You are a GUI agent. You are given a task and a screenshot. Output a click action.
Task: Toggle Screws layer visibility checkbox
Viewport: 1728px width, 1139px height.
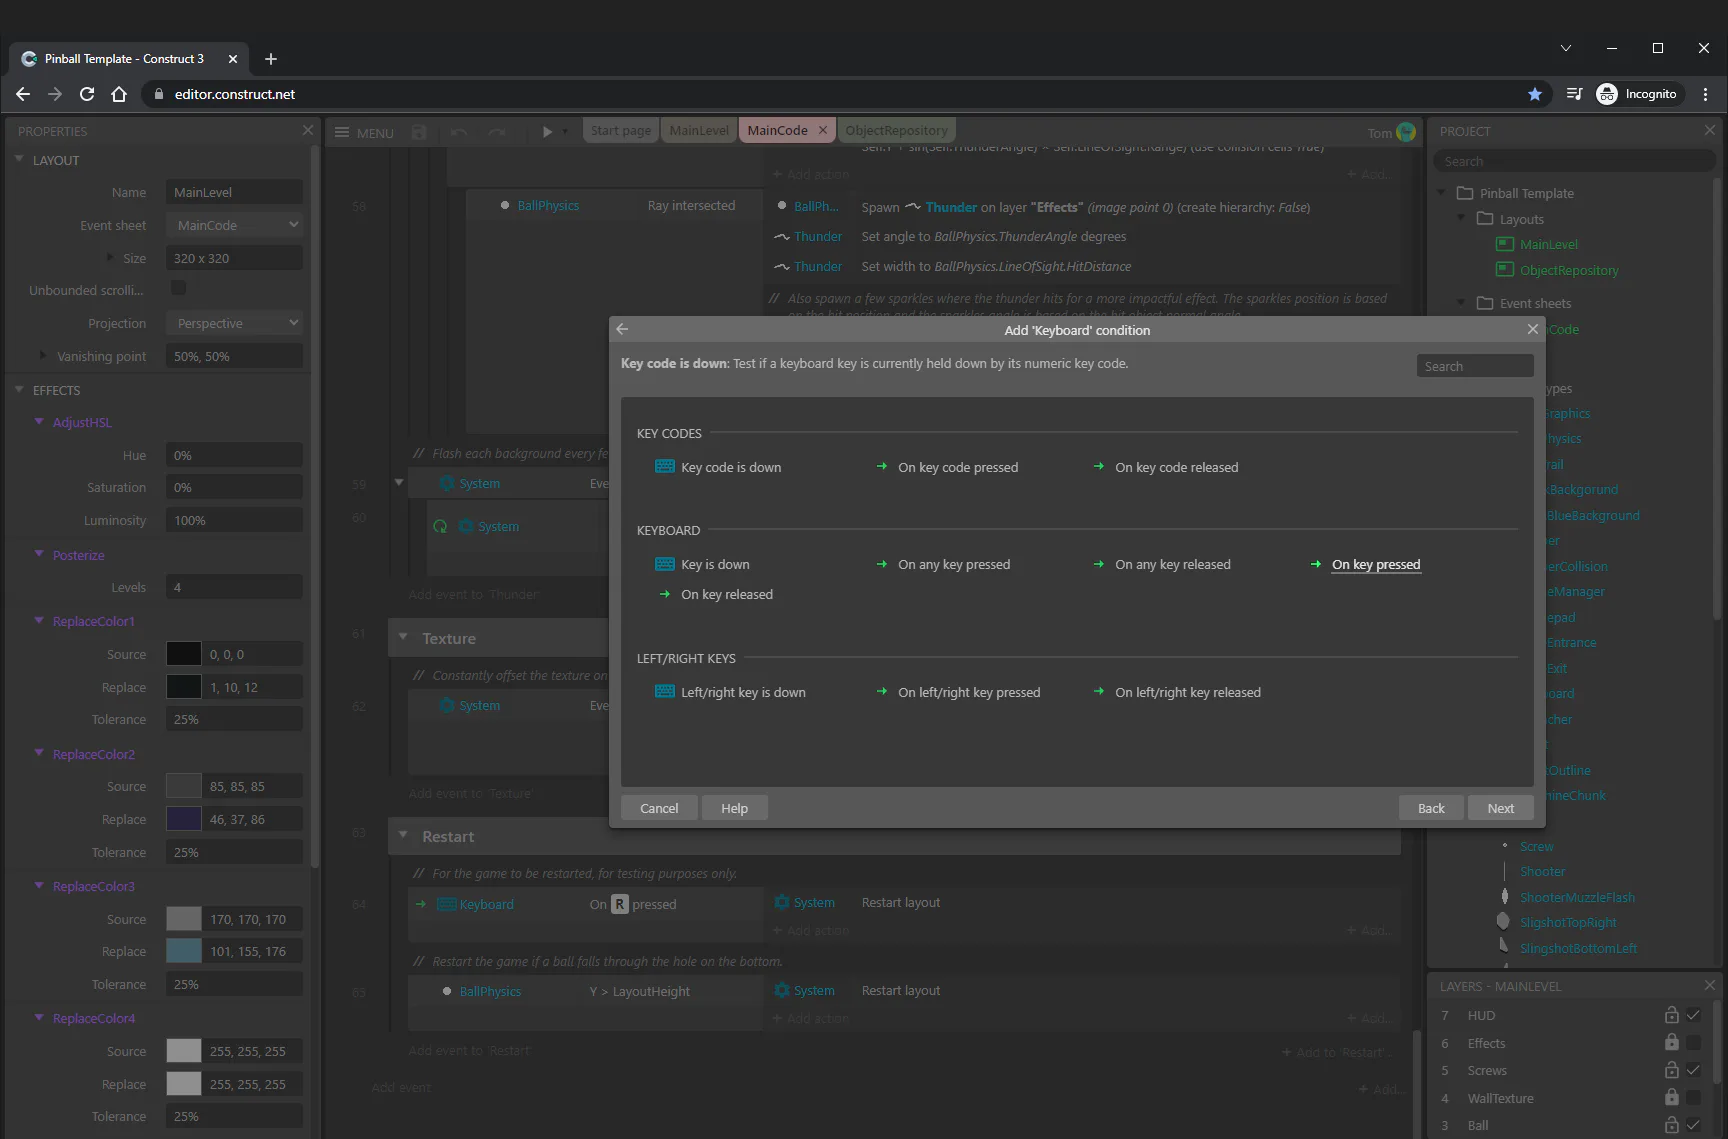(1693, 1070)
